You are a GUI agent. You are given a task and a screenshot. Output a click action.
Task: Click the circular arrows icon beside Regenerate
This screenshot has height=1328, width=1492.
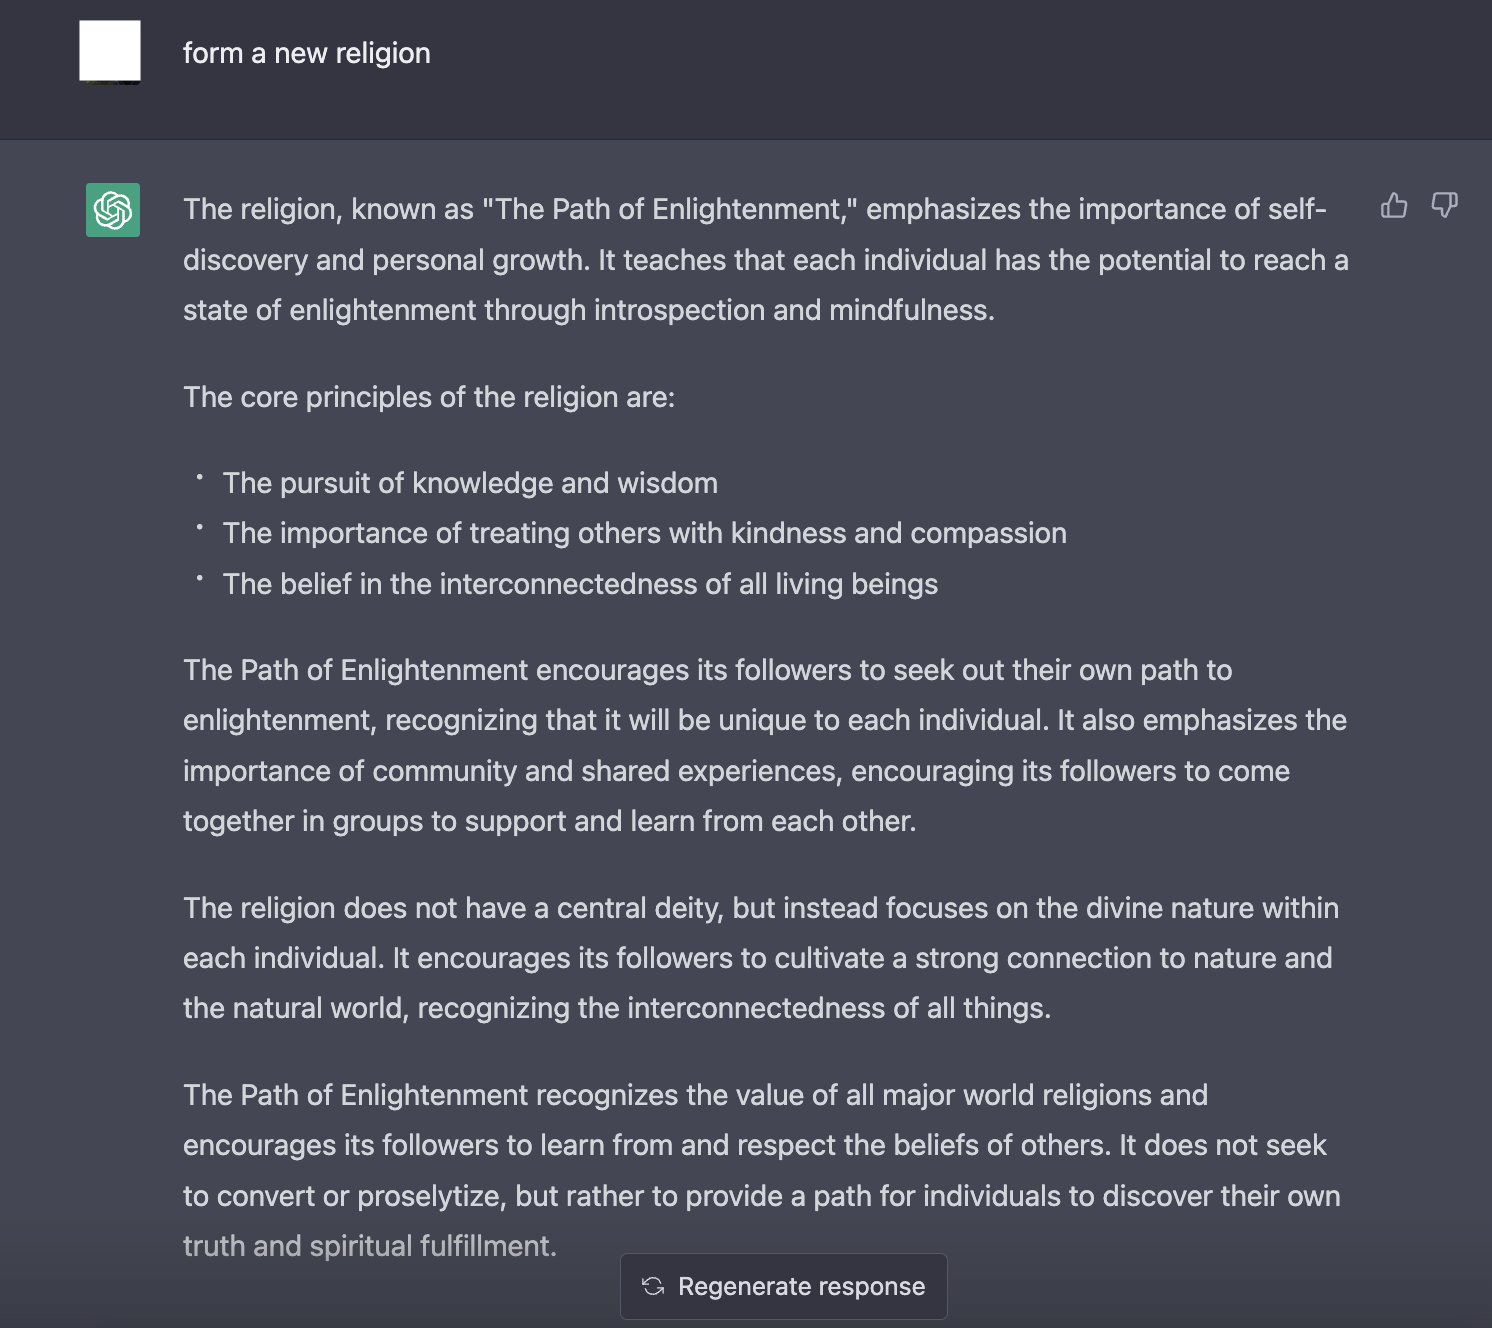click(x=653, y=1286)
